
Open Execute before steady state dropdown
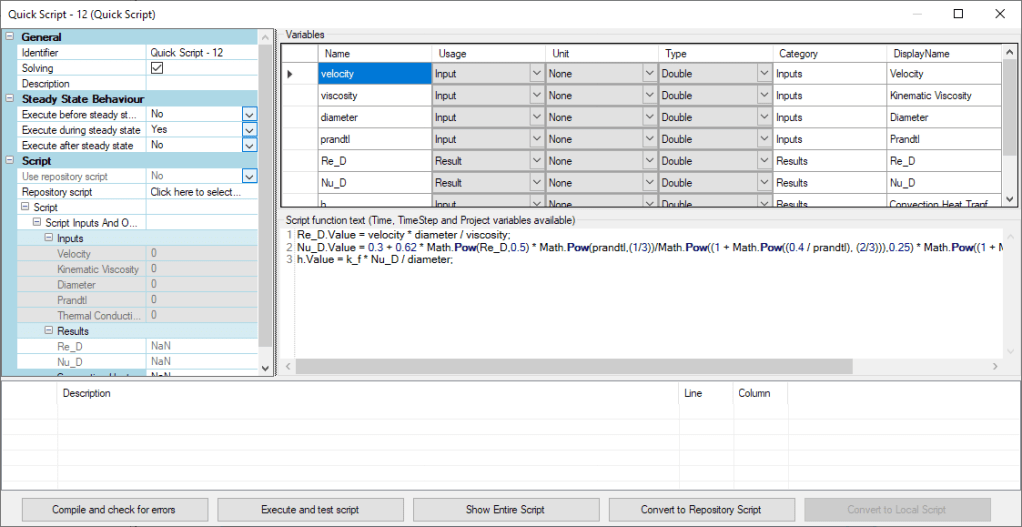tap(249, 115)
